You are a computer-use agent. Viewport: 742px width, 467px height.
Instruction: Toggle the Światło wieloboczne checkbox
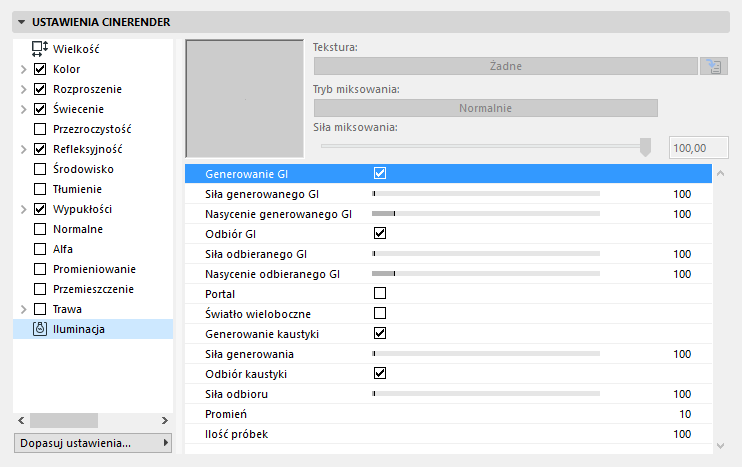(380, 313)
